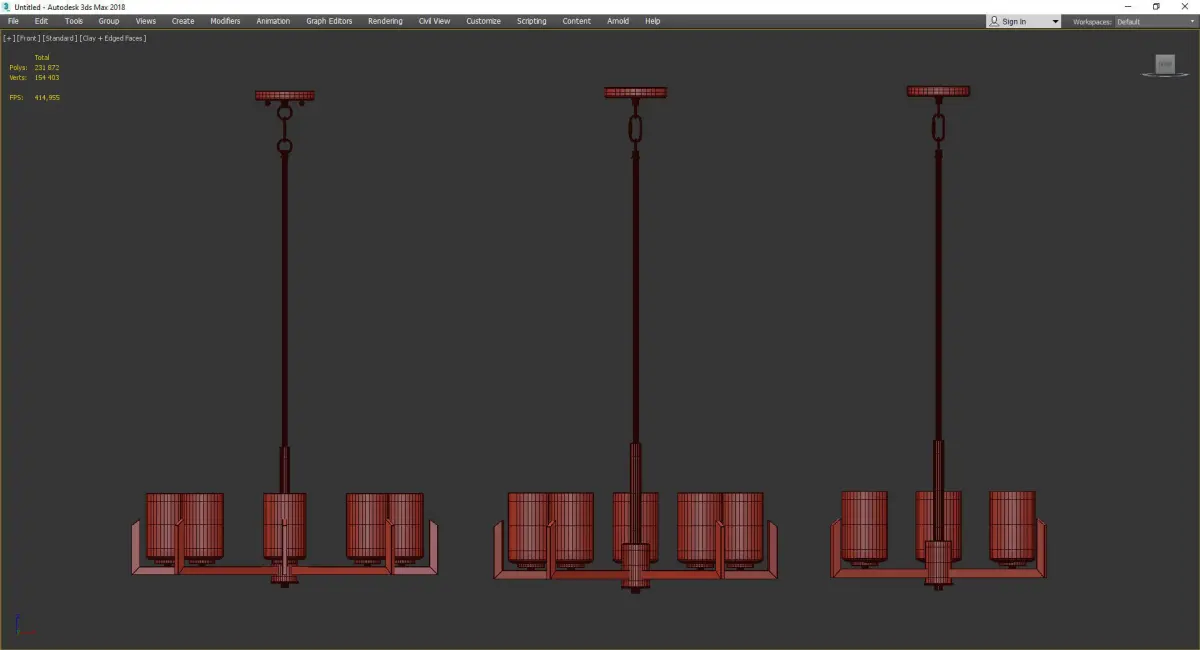Click the ViewCube compass ring
Viewport: 1200px width, 650px height.
(x=1165, y=75)
